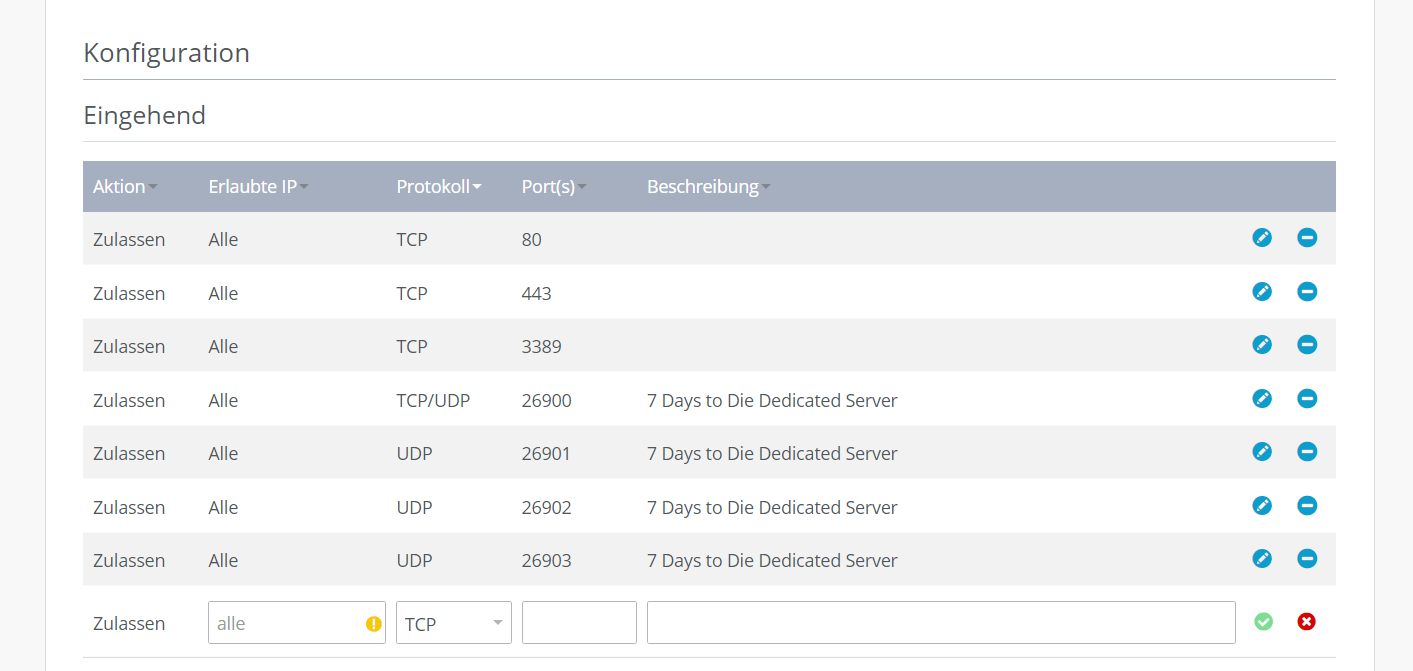This screenshot has width=1413, height=671.
Task: Select port value 26900 cell
Action: click(547, 401)
